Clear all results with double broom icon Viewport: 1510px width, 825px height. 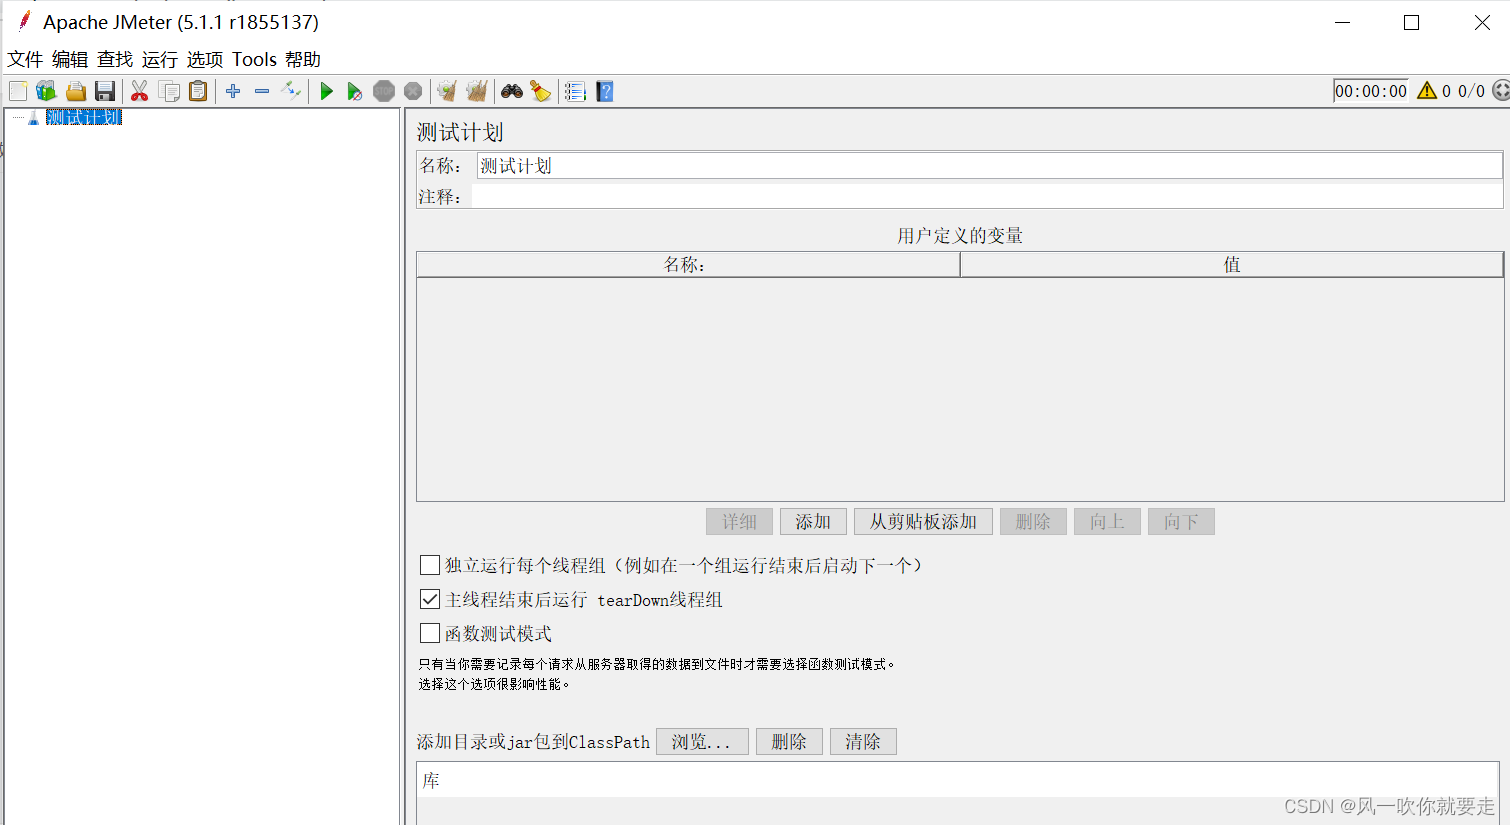(477, 91)
